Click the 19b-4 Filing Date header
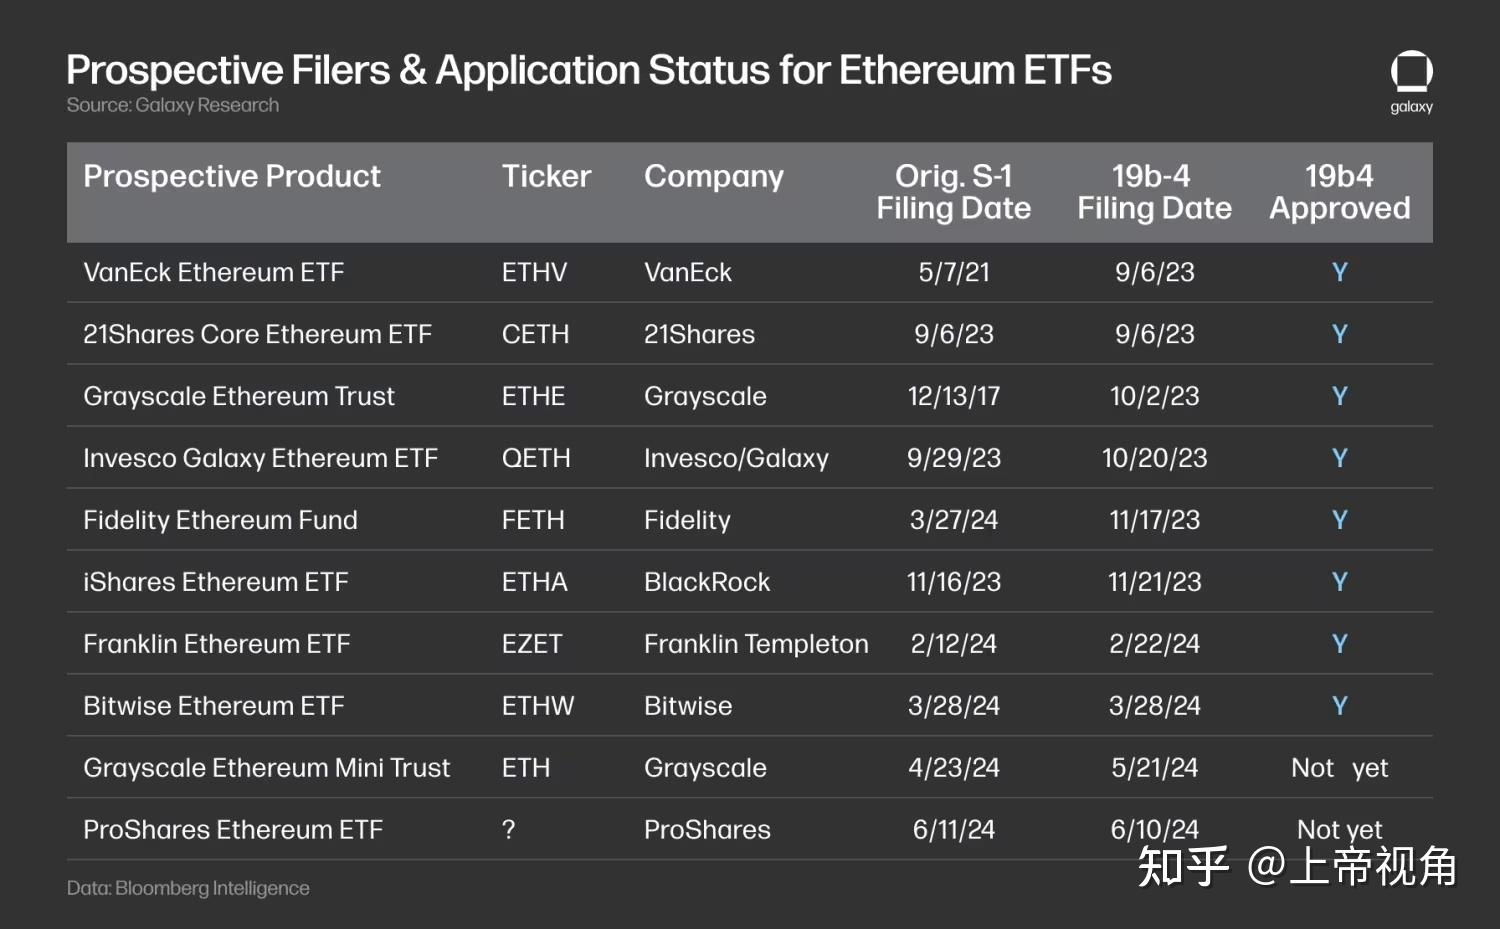The image size is (1500, 929). point(1154,192)
